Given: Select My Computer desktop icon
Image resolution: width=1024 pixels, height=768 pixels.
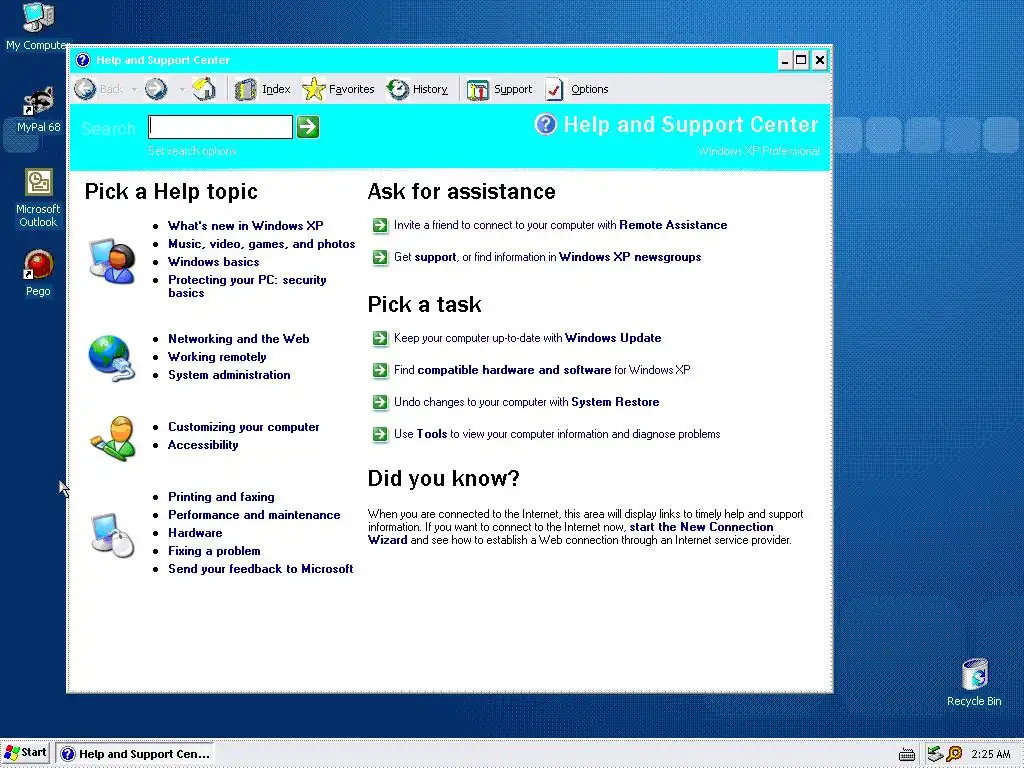Looking at the screenshot, I should [x=38, y=26].
